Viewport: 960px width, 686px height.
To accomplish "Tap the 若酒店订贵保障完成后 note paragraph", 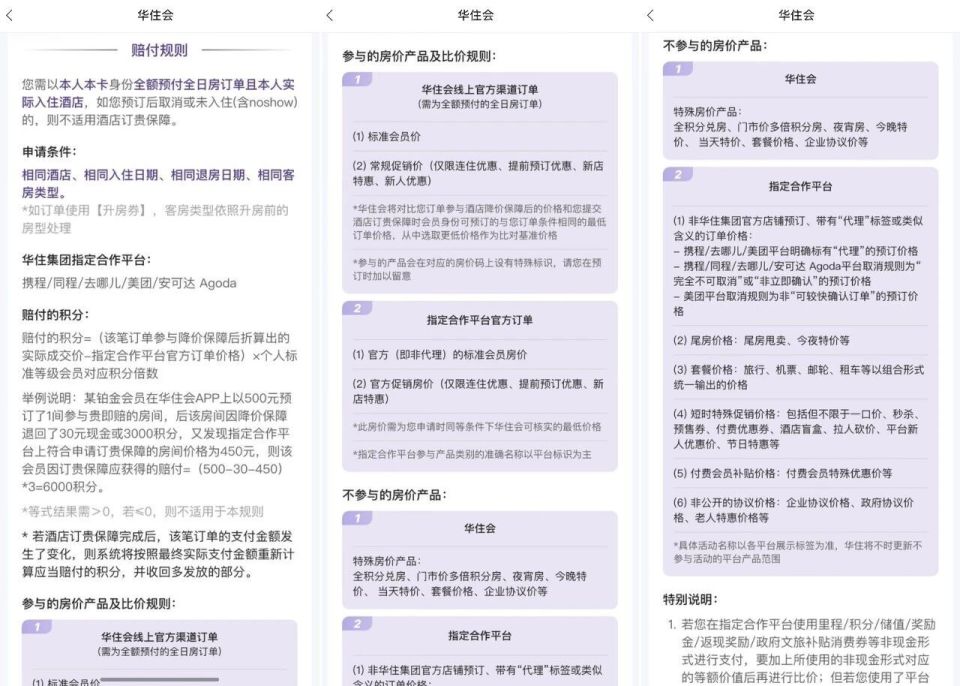I will pos(158,554).
